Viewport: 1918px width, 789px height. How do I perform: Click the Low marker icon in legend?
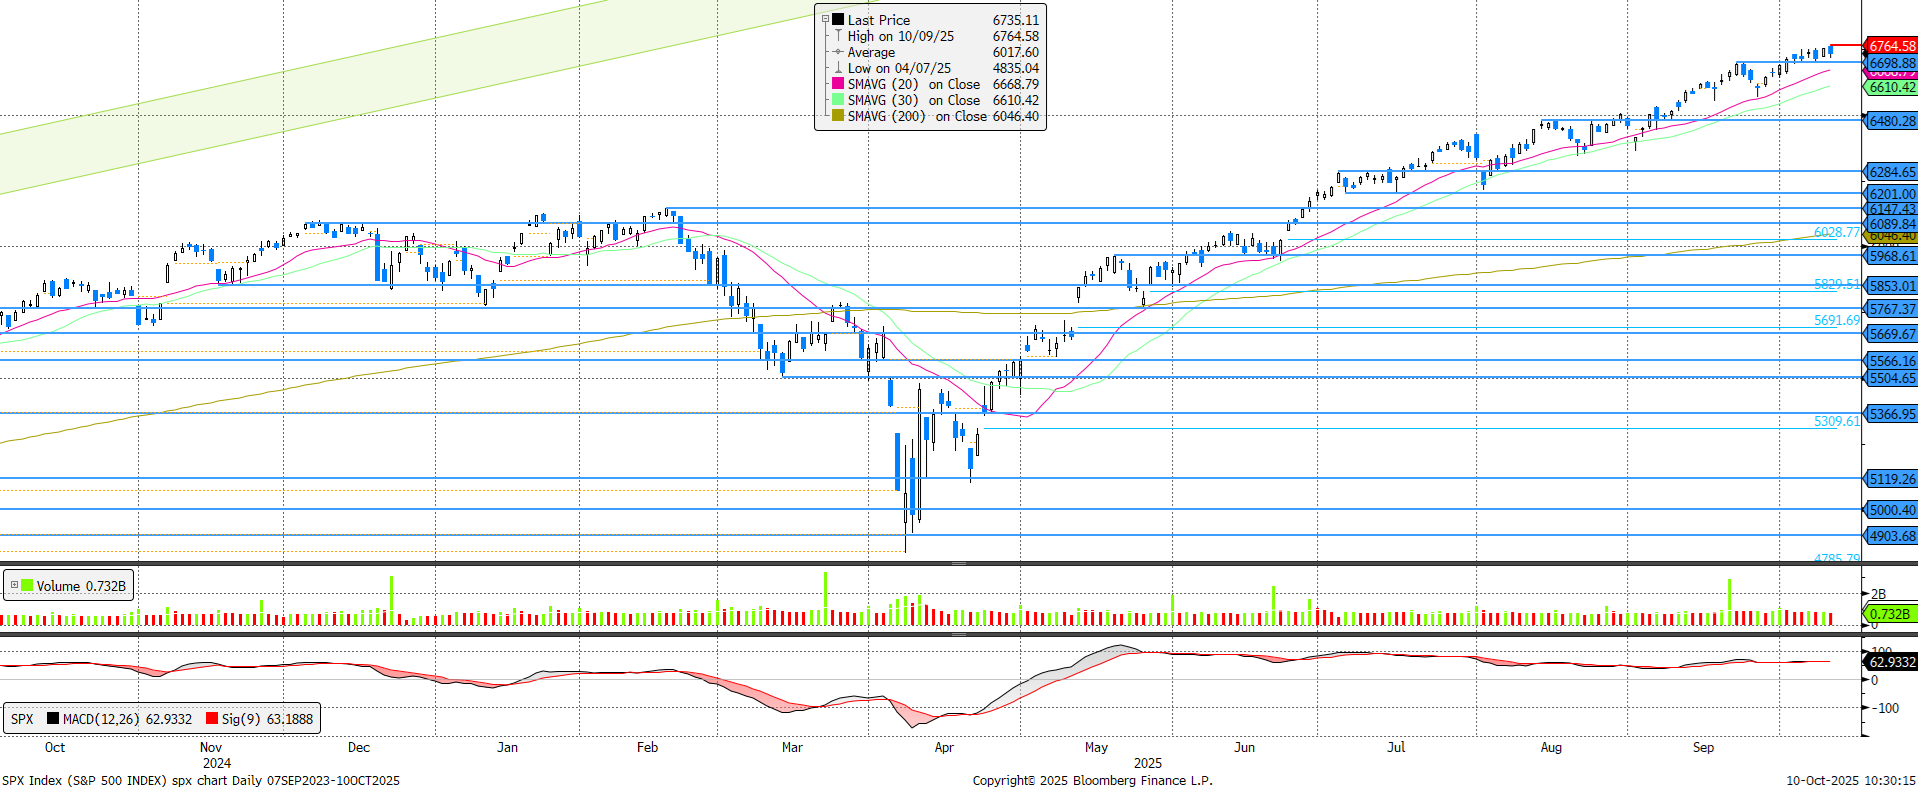[838, 68]
